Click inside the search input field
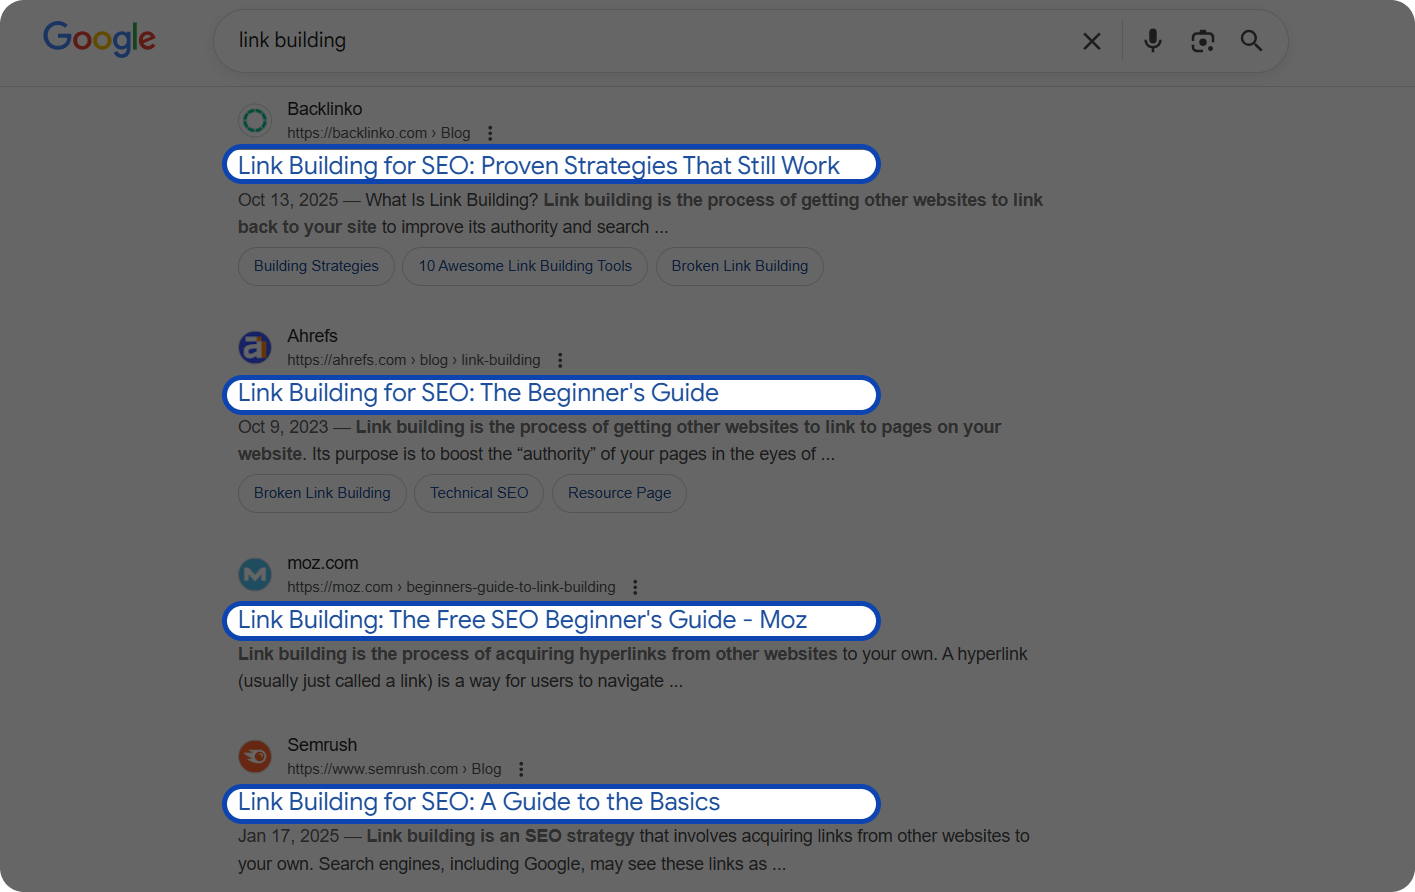Screen dimensions: 1415x892 pos(600,41)
